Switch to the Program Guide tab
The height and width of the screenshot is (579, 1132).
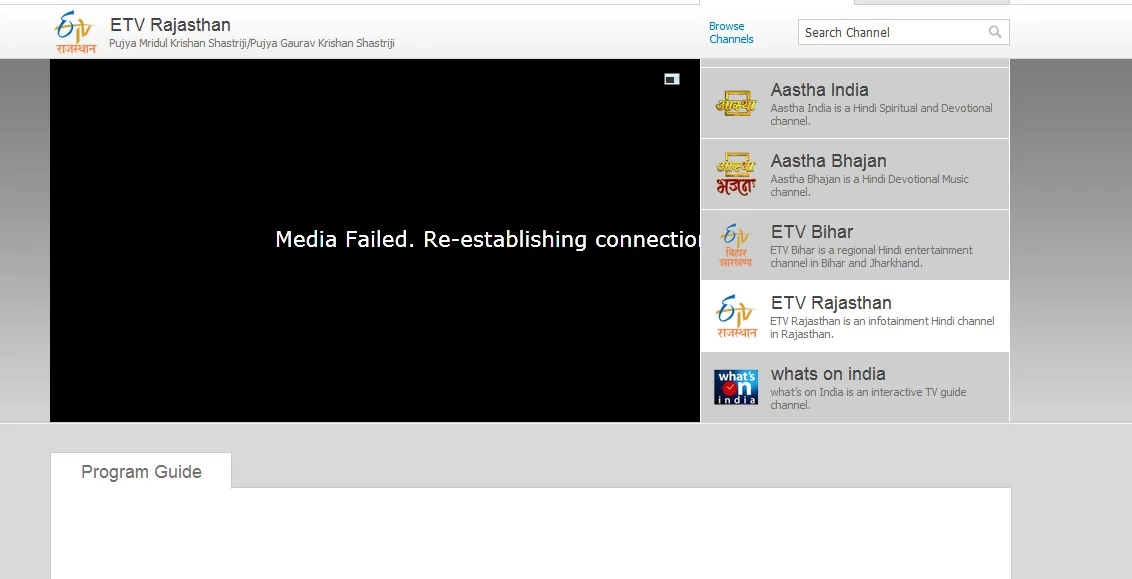pos(141,471)
